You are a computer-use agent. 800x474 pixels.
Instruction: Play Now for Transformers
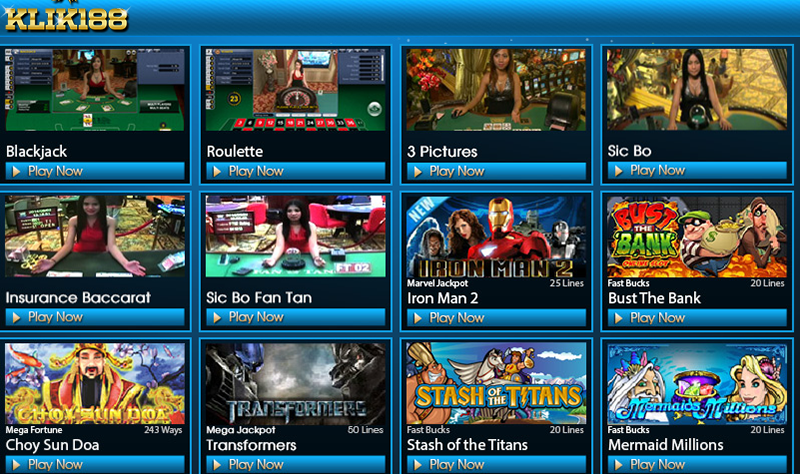[295, 465]
